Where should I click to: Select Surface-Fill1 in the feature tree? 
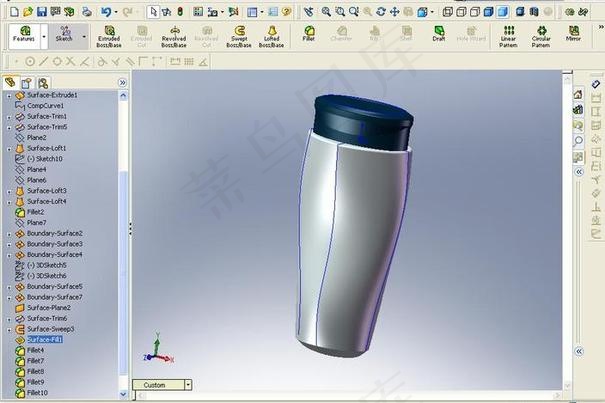pyautogui.click(x=46, y=340)
